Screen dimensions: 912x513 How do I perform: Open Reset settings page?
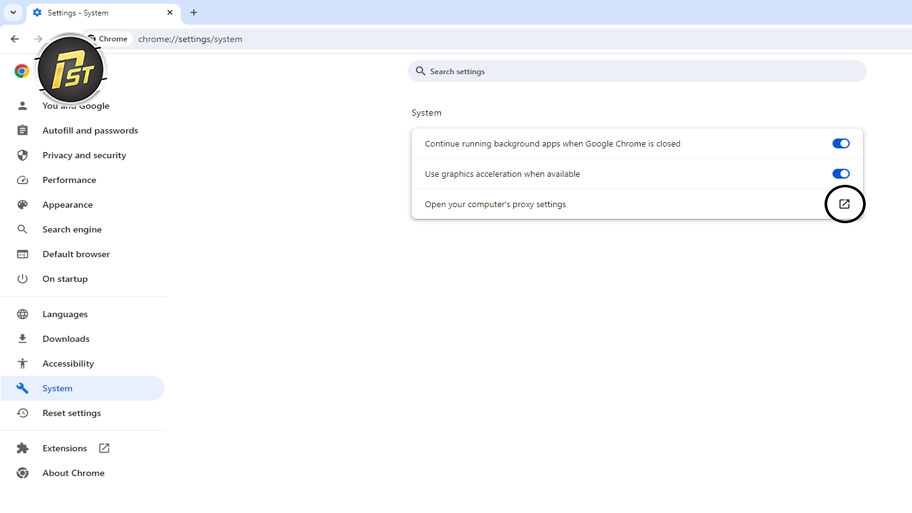pyautogui.click(x=72, y=413)
